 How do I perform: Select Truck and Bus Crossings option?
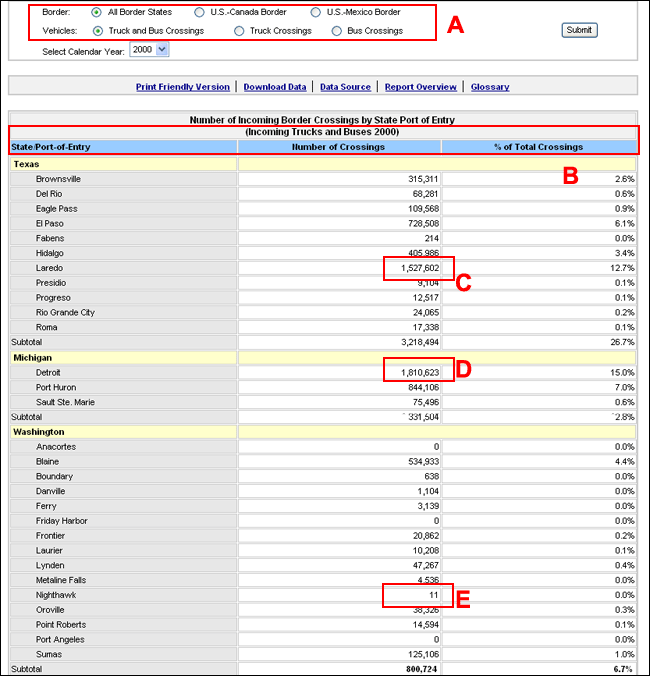pos(98,31)
